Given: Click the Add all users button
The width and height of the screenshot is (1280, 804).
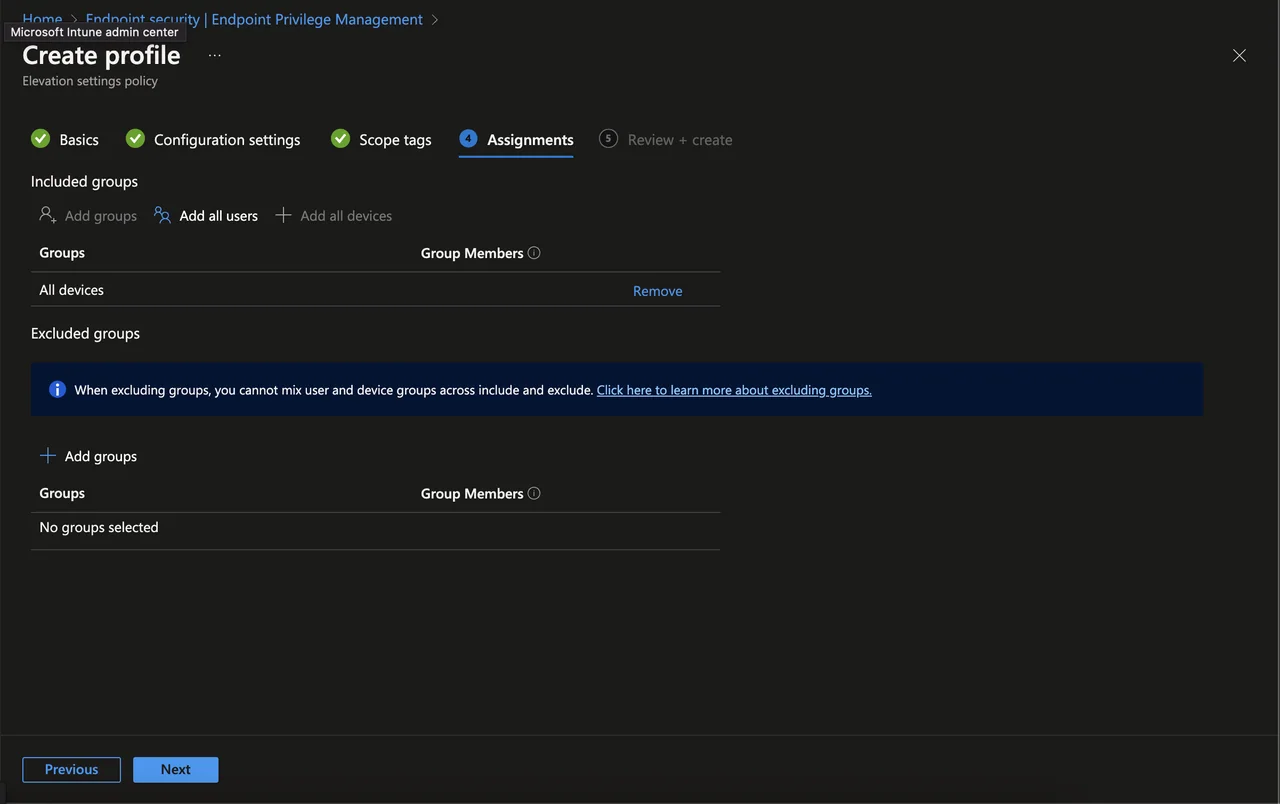Looking at the screenshot, I should pos(206,215).
